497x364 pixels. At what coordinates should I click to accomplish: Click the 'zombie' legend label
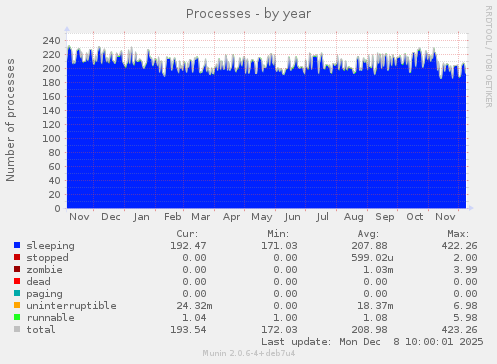point(44,270)
